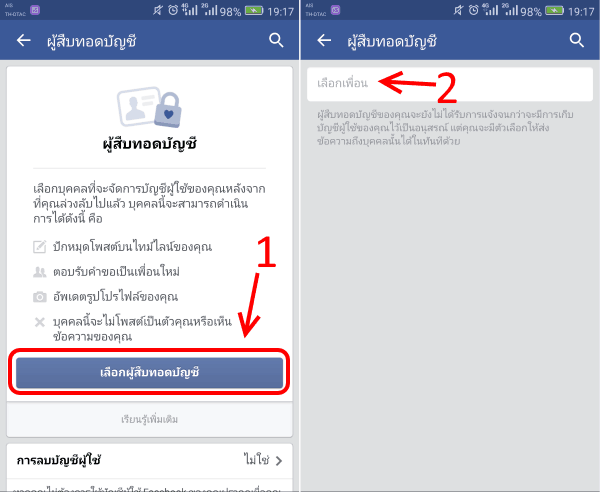Tap the ผู้สืบทอดบัญชี title on right screen
This screenshot has height=492, width=600.
click(392, 41)
